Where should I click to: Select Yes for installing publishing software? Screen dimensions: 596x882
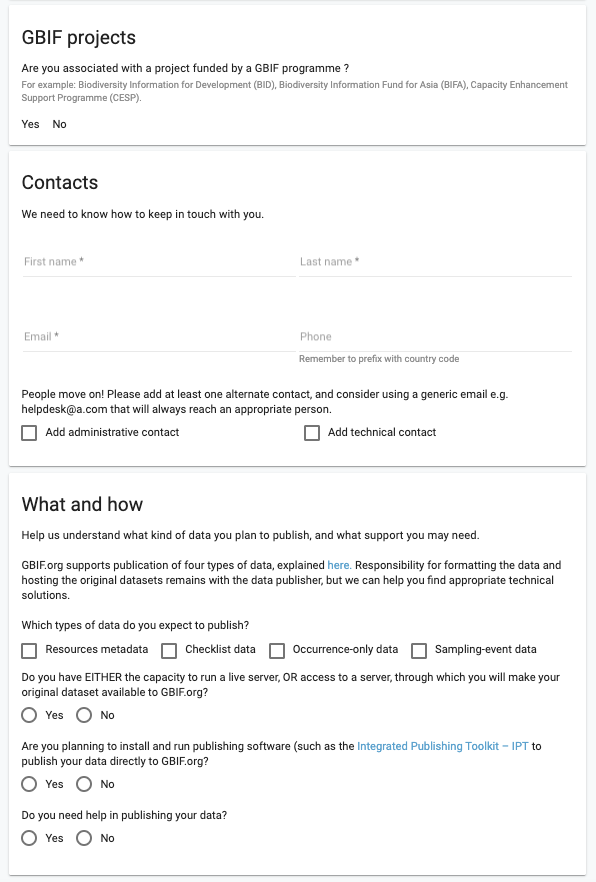(29, 784)
